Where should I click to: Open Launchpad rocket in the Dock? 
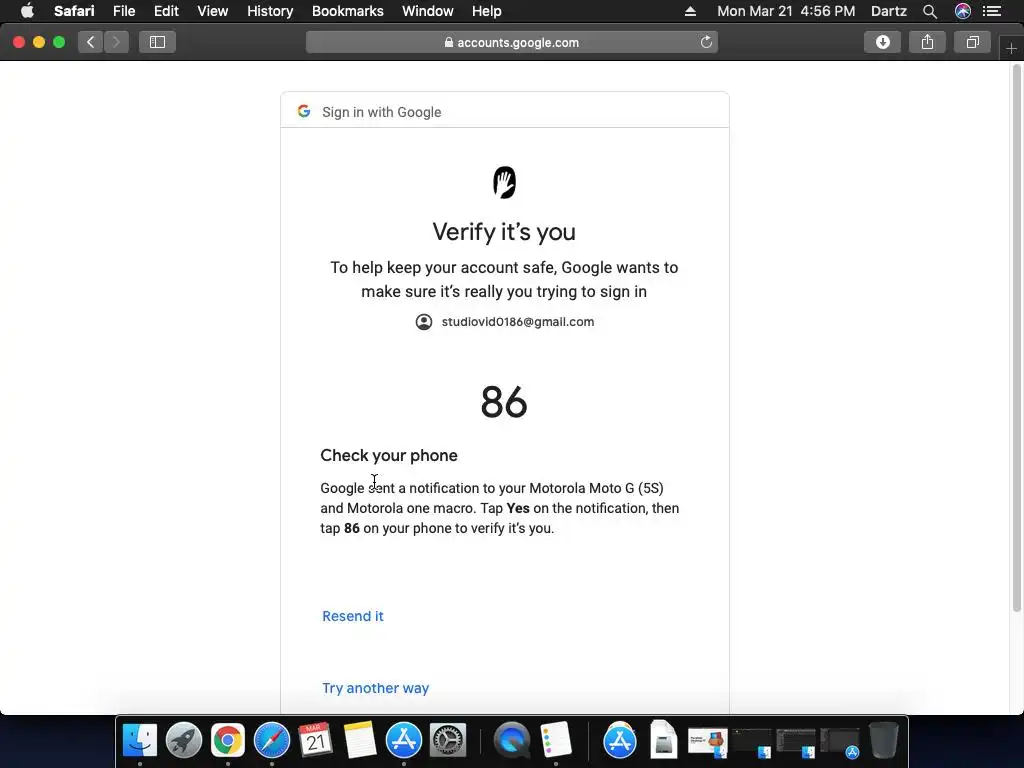pos(184,740)
